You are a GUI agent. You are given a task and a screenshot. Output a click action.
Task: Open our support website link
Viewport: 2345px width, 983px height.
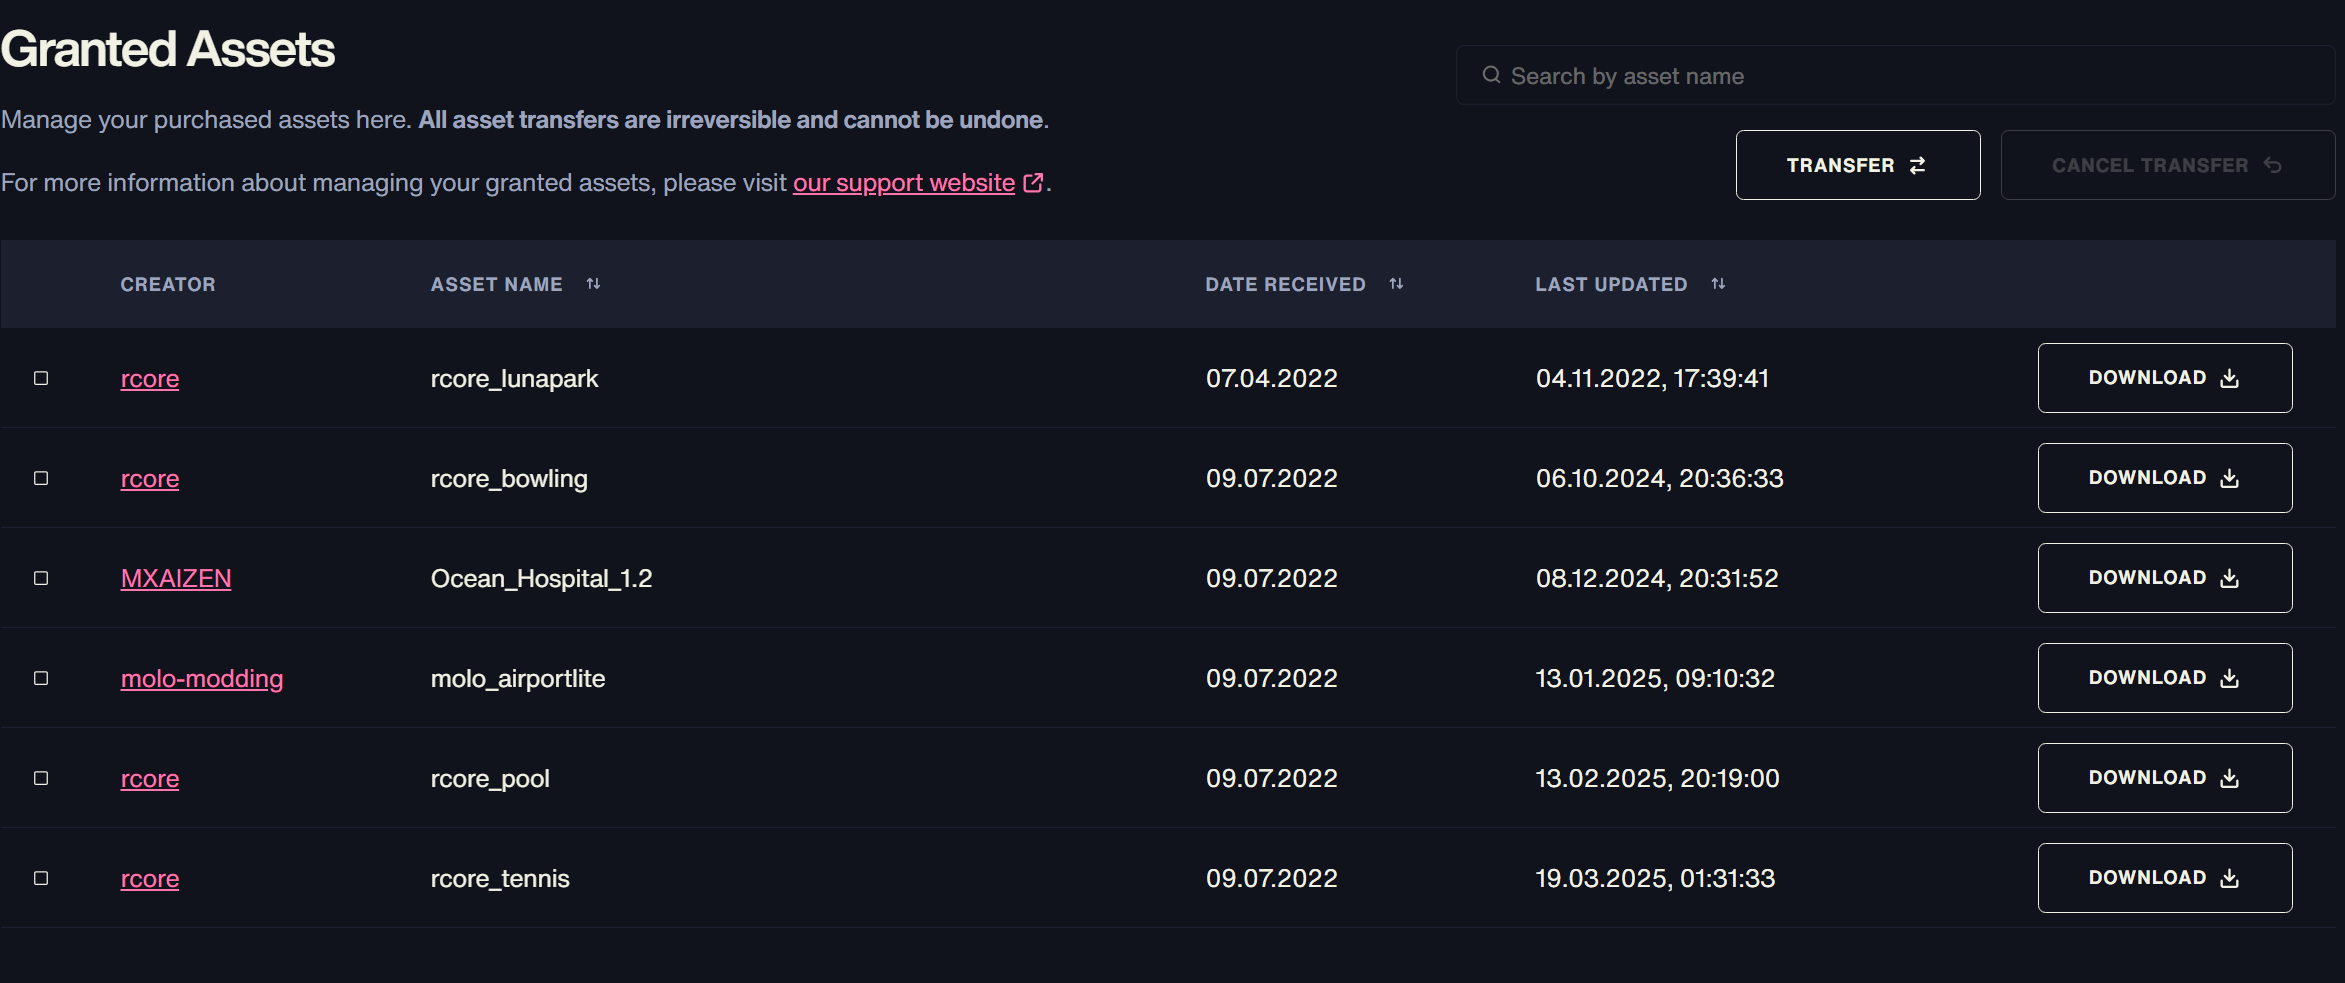[x=904, y=183]
